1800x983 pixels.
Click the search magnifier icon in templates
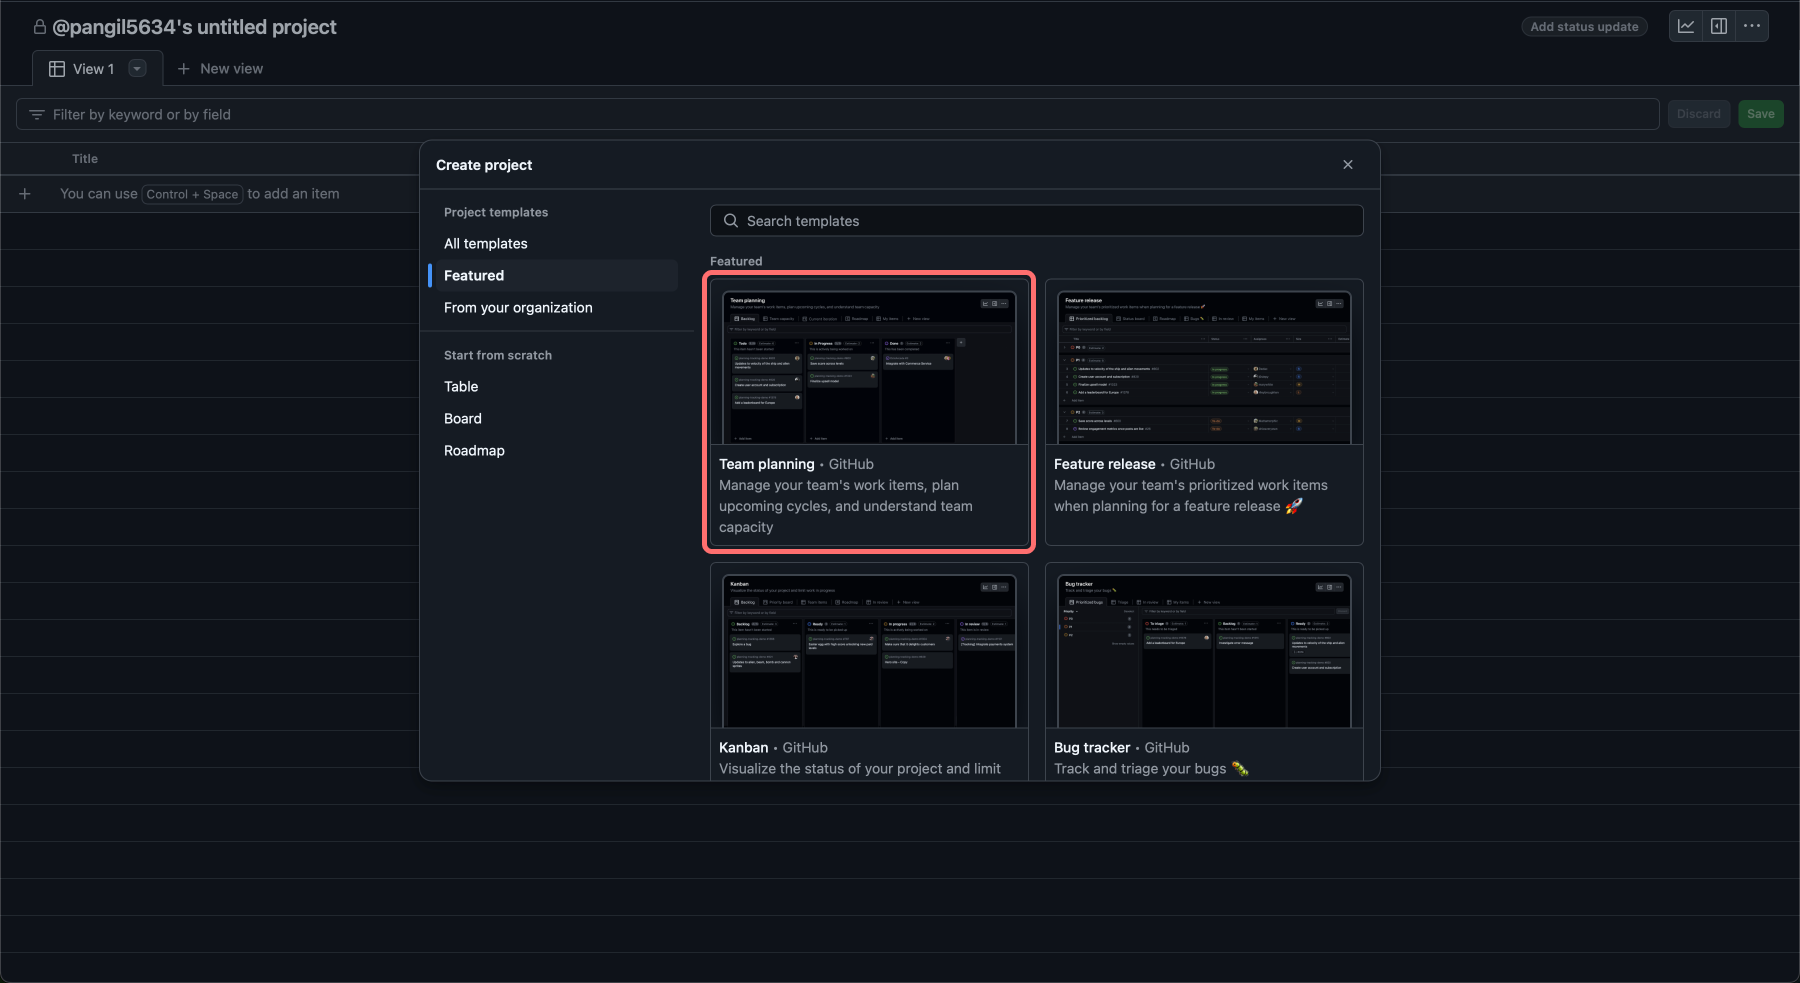click(x=731, y=221)
